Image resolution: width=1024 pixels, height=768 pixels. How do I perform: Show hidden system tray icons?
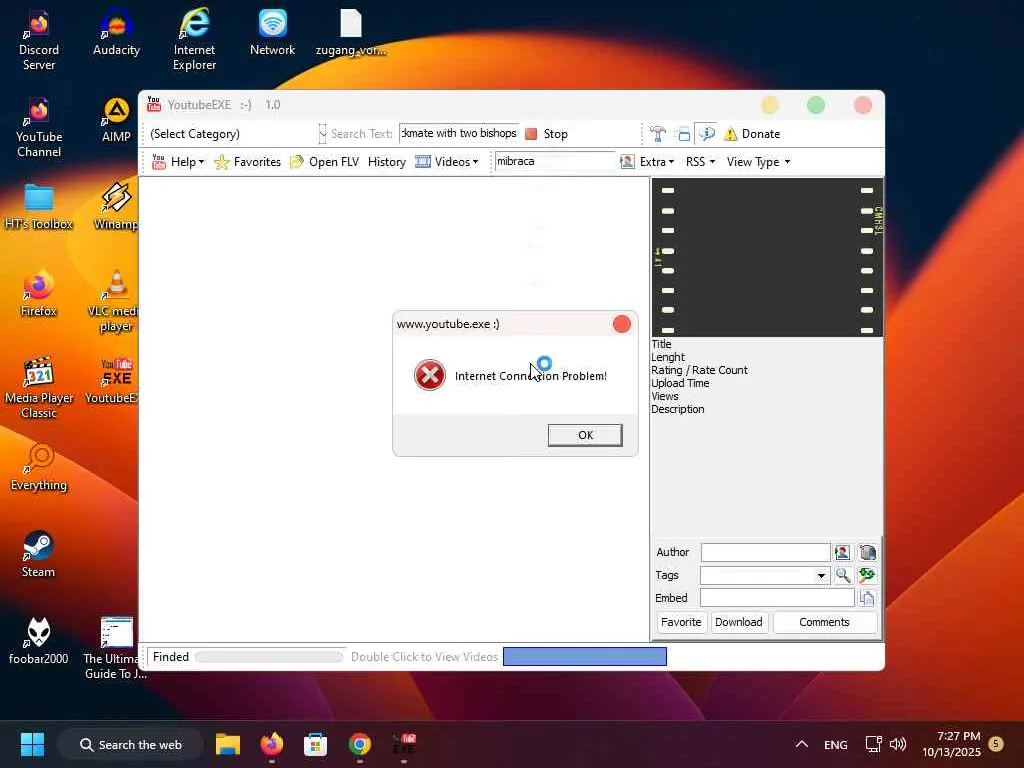coord(801,744)
